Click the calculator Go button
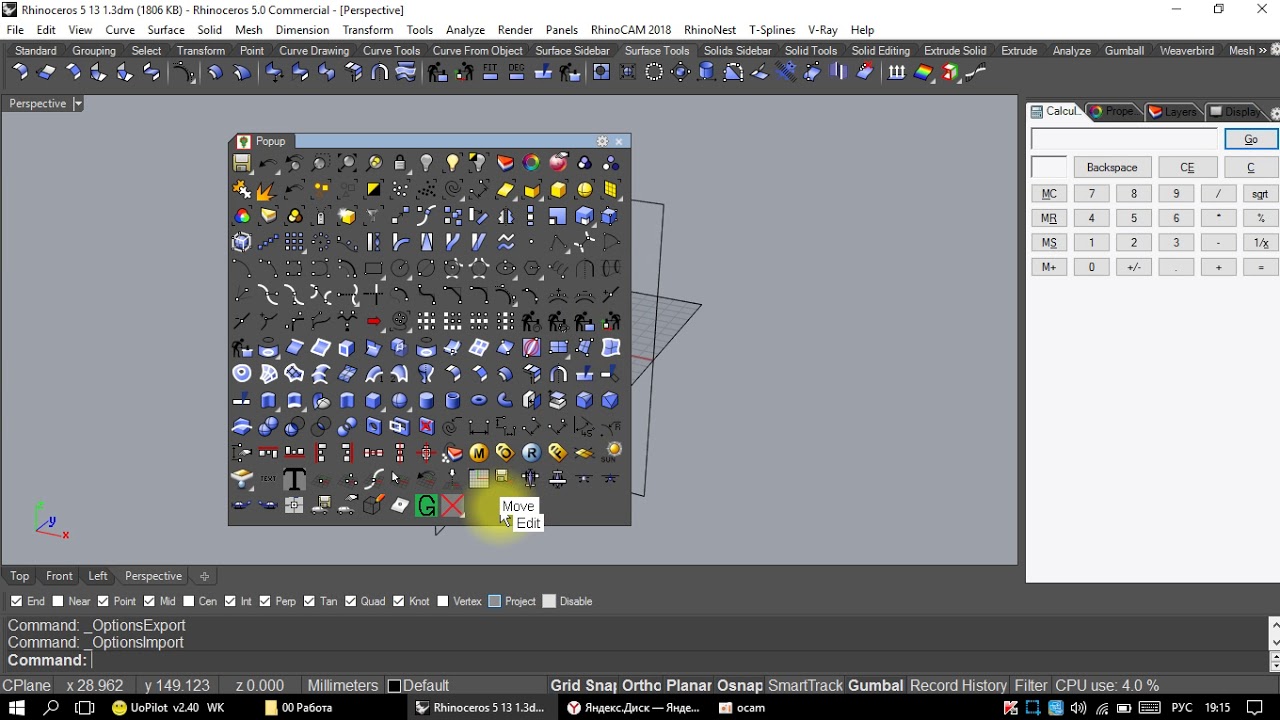This screenshot has height=720, width=1280. [1250, 139]
